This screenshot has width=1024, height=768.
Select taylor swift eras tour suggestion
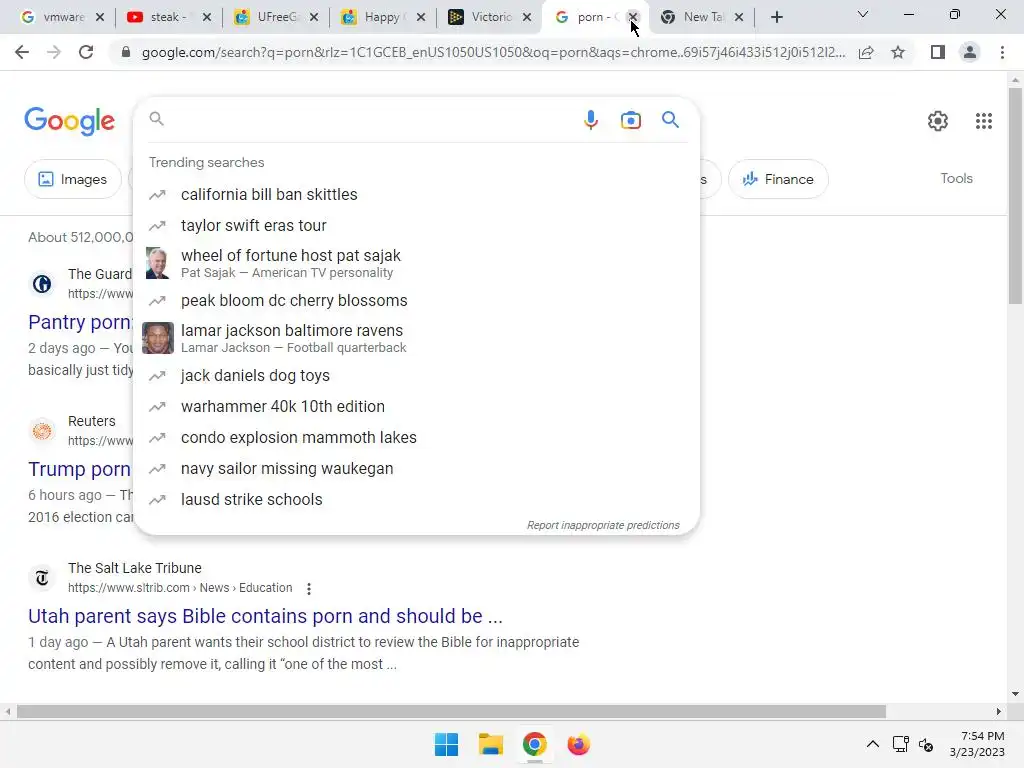417,225
